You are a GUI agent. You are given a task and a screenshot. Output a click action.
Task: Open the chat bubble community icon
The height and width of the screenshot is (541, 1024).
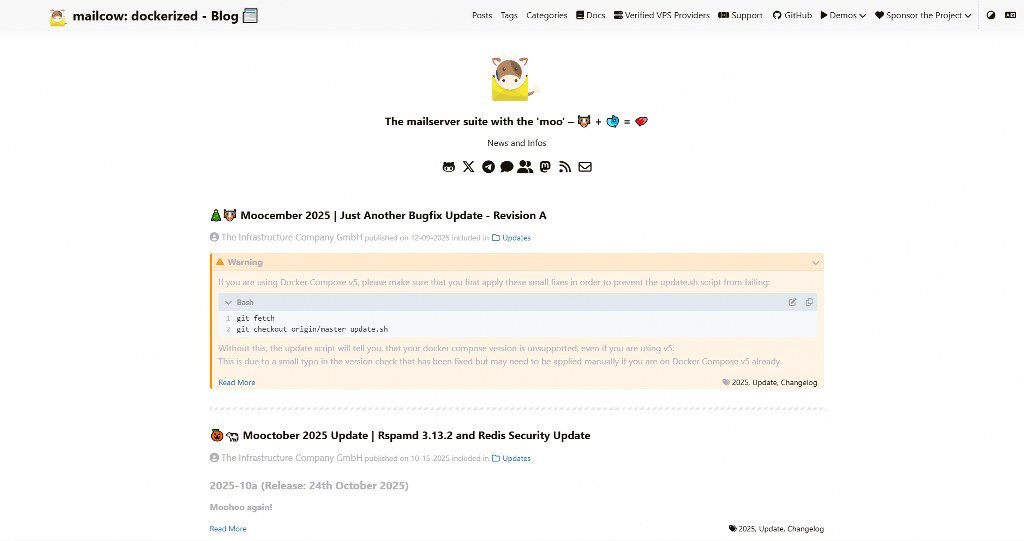tap(507, 167)
